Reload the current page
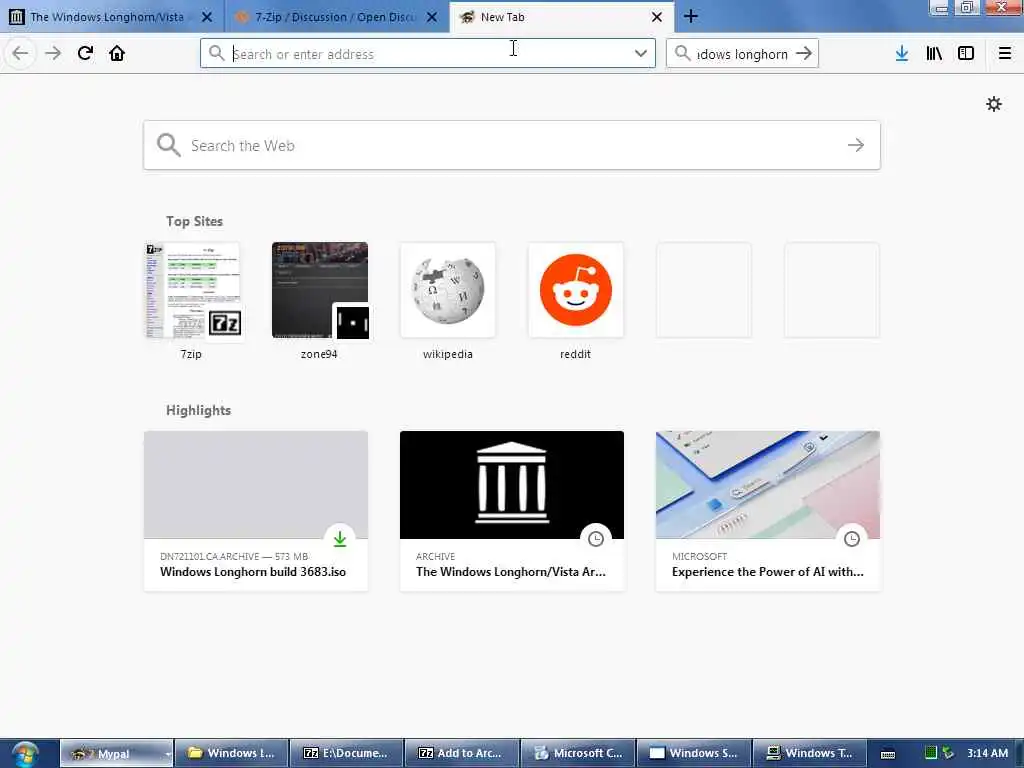 (85, 54)
